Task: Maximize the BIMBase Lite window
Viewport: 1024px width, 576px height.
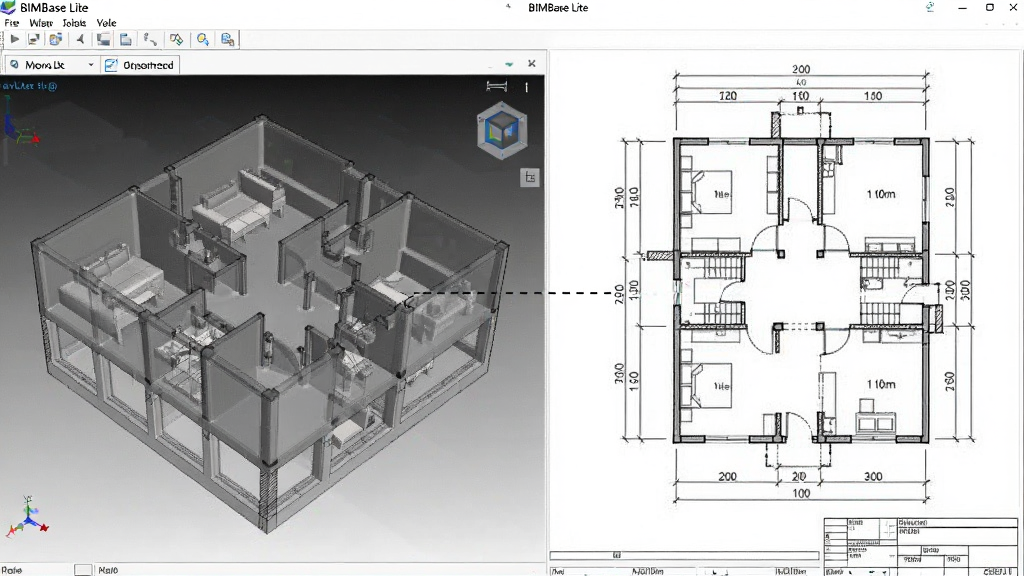Action: coord(989,7)
